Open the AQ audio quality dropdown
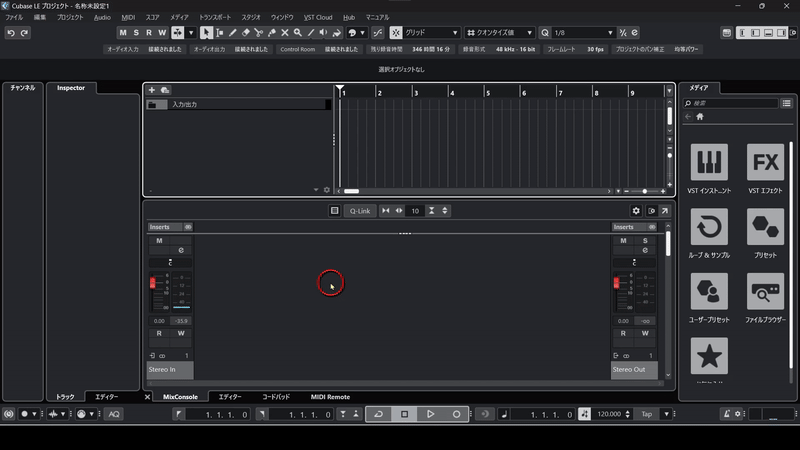The height and width of the screenshot is (450, 800). coord(114,414)
